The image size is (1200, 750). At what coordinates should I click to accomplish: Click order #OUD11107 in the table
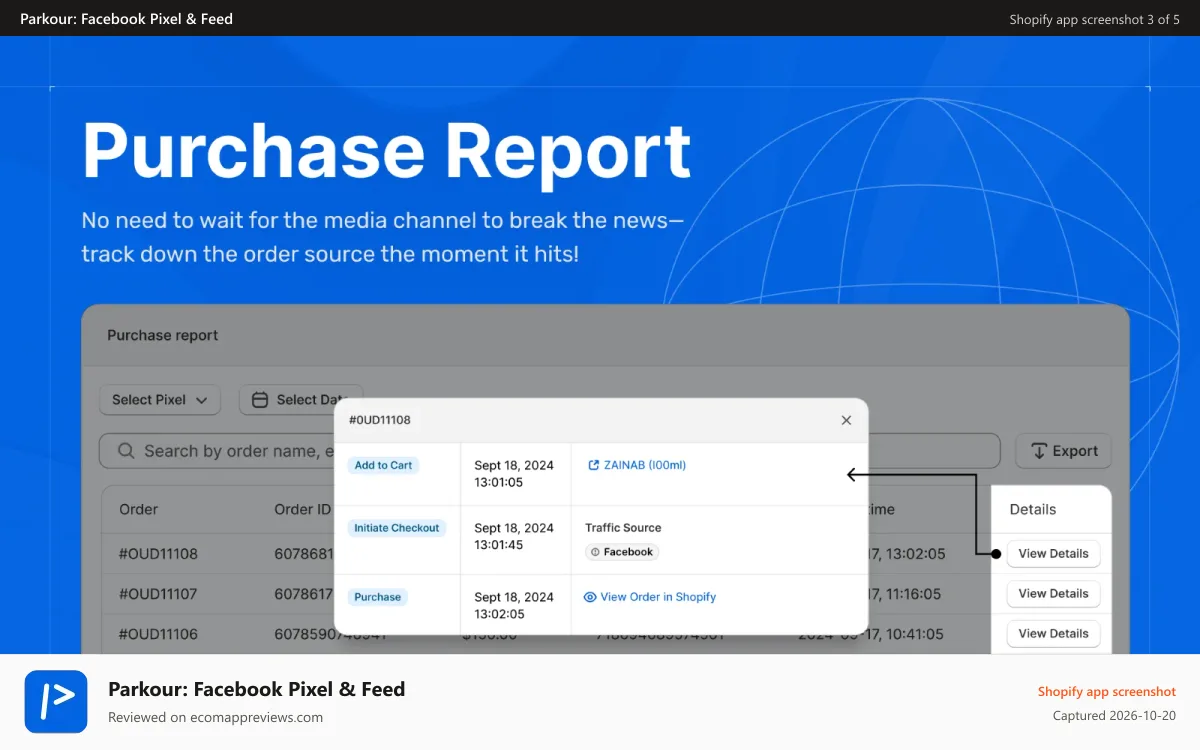[x=158, y=594]
